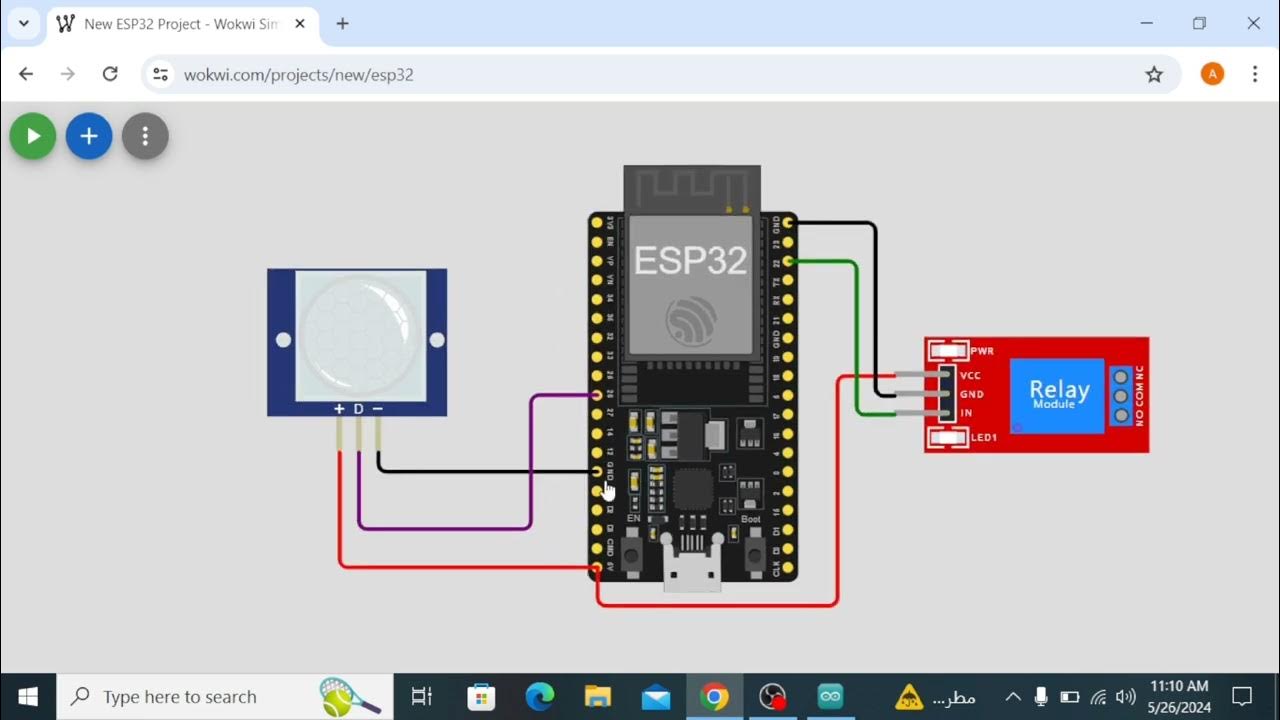Close the New ESP32 Project tab
The height and width of the screenshot is (720, 1280).
pyautogui.click(x=300, y=24)
